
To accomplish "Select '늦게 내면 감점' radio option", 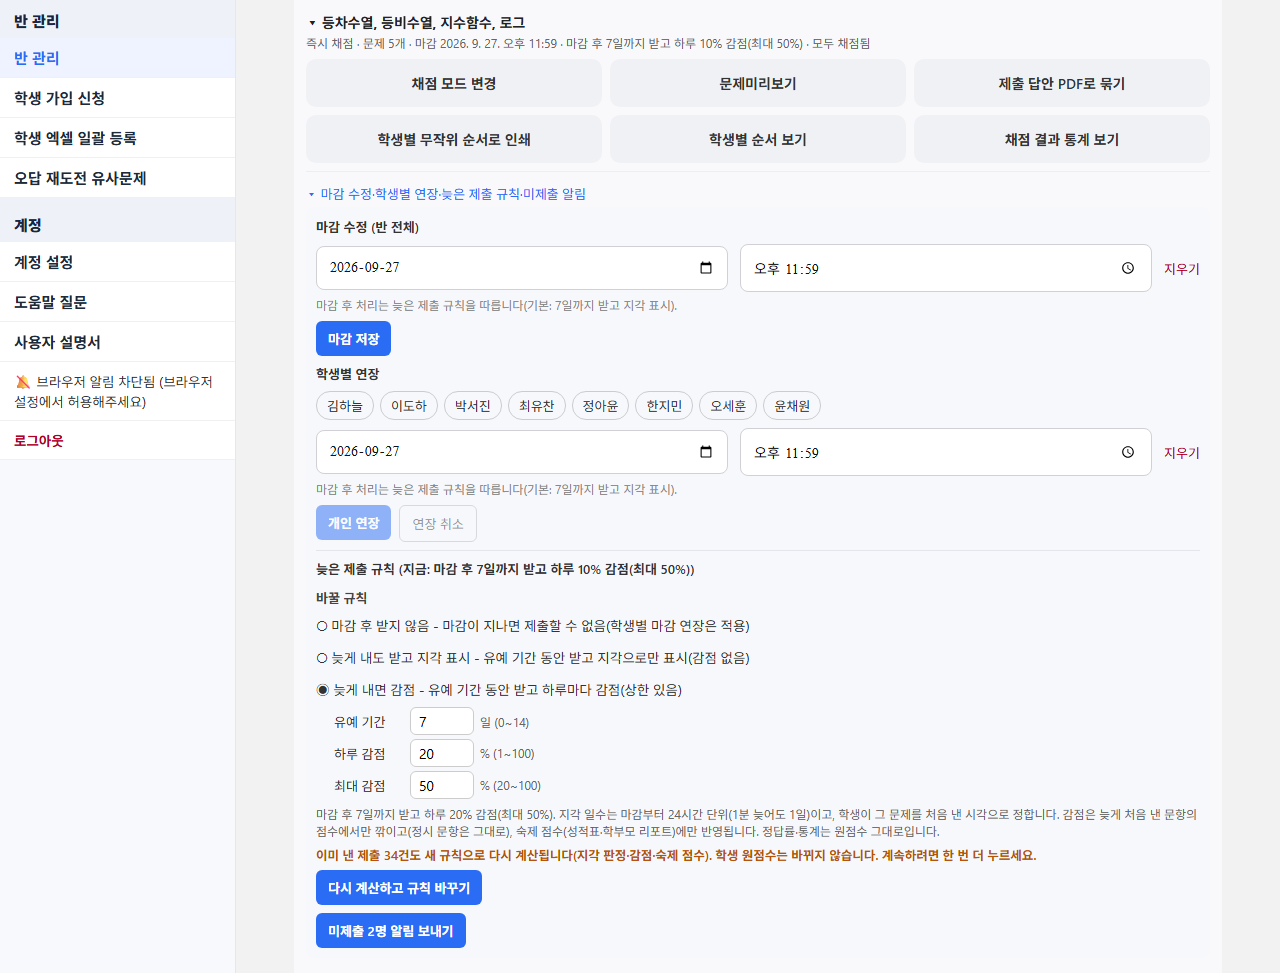I will pos(322,690).
